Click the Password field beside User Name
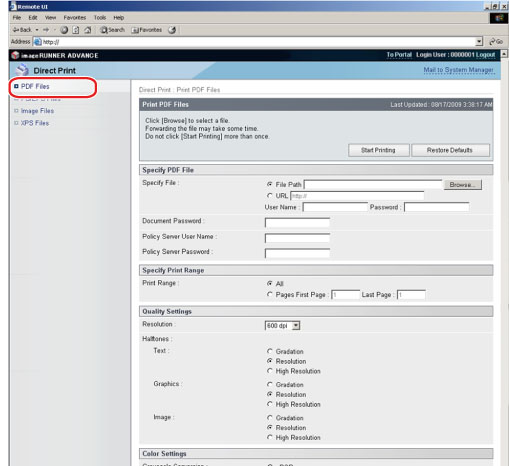This screenshot has height=466, width=509. (x=437, y=207)
